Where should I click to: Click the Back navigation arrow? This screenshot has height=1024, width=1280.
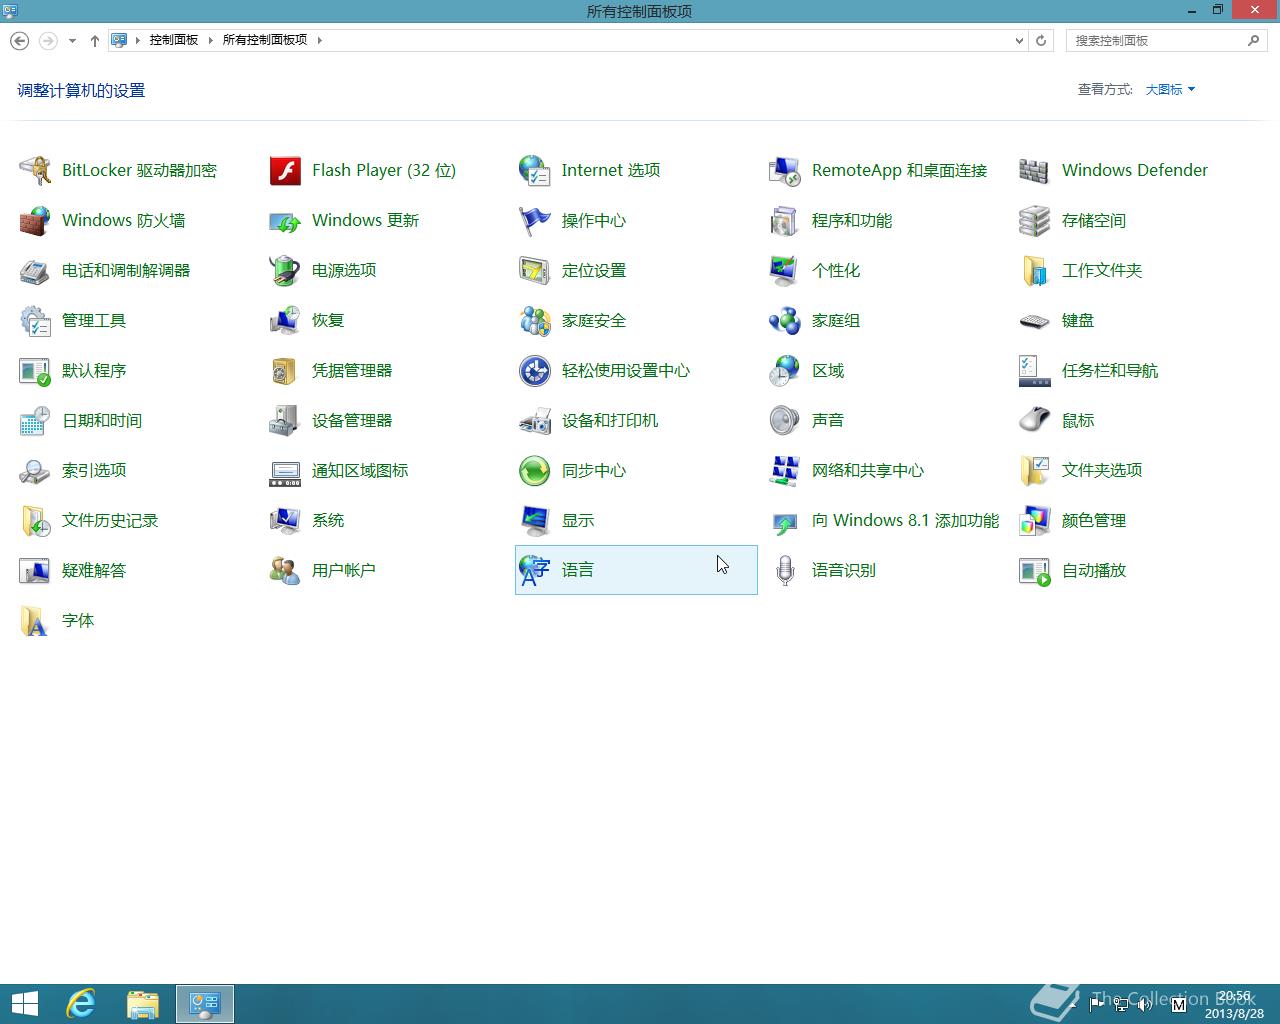19,41
